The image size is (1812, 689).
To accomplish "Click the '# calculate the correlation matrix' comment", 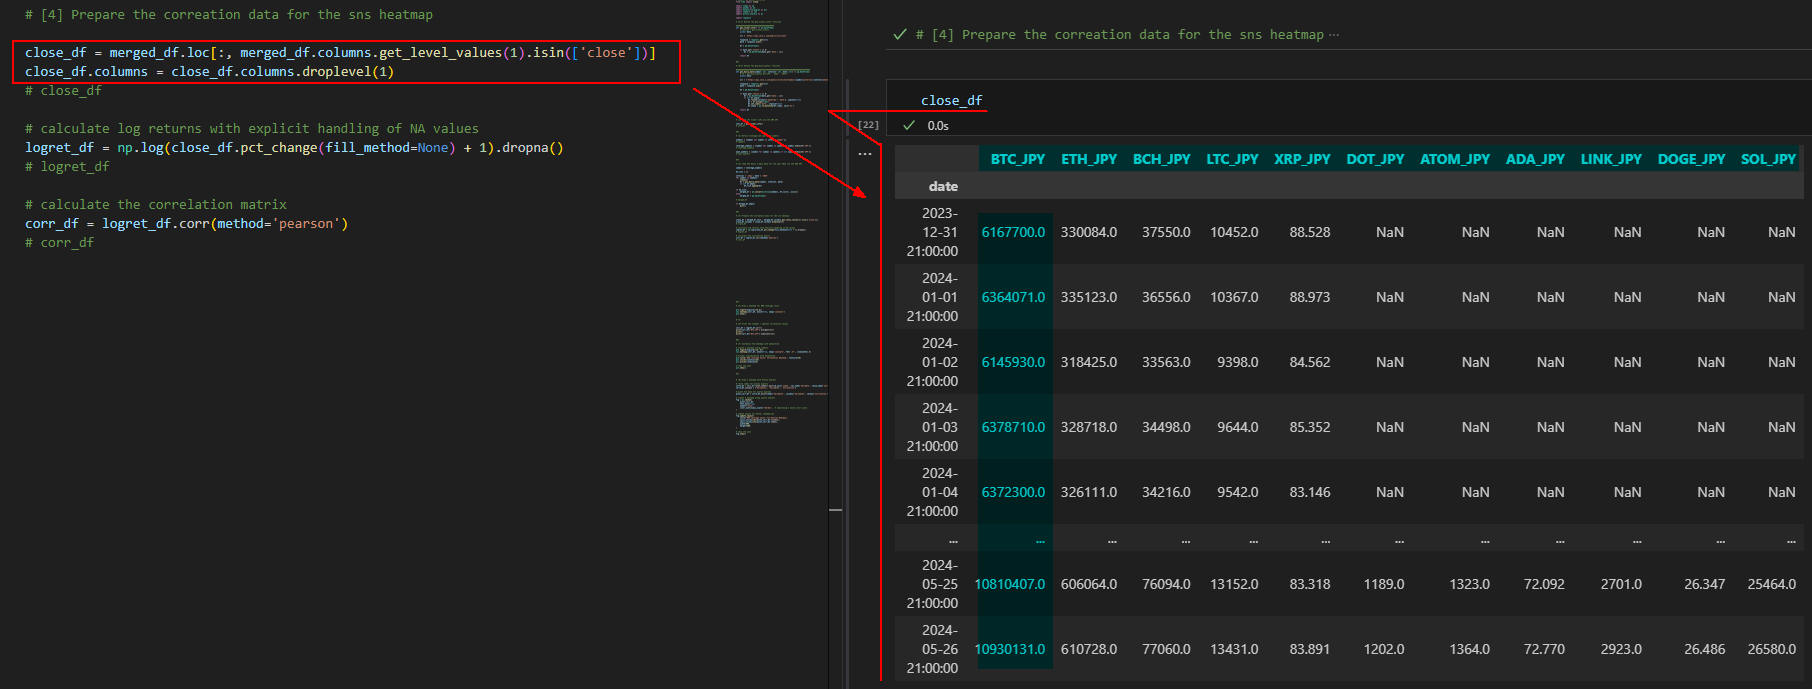I will (156, 205).
